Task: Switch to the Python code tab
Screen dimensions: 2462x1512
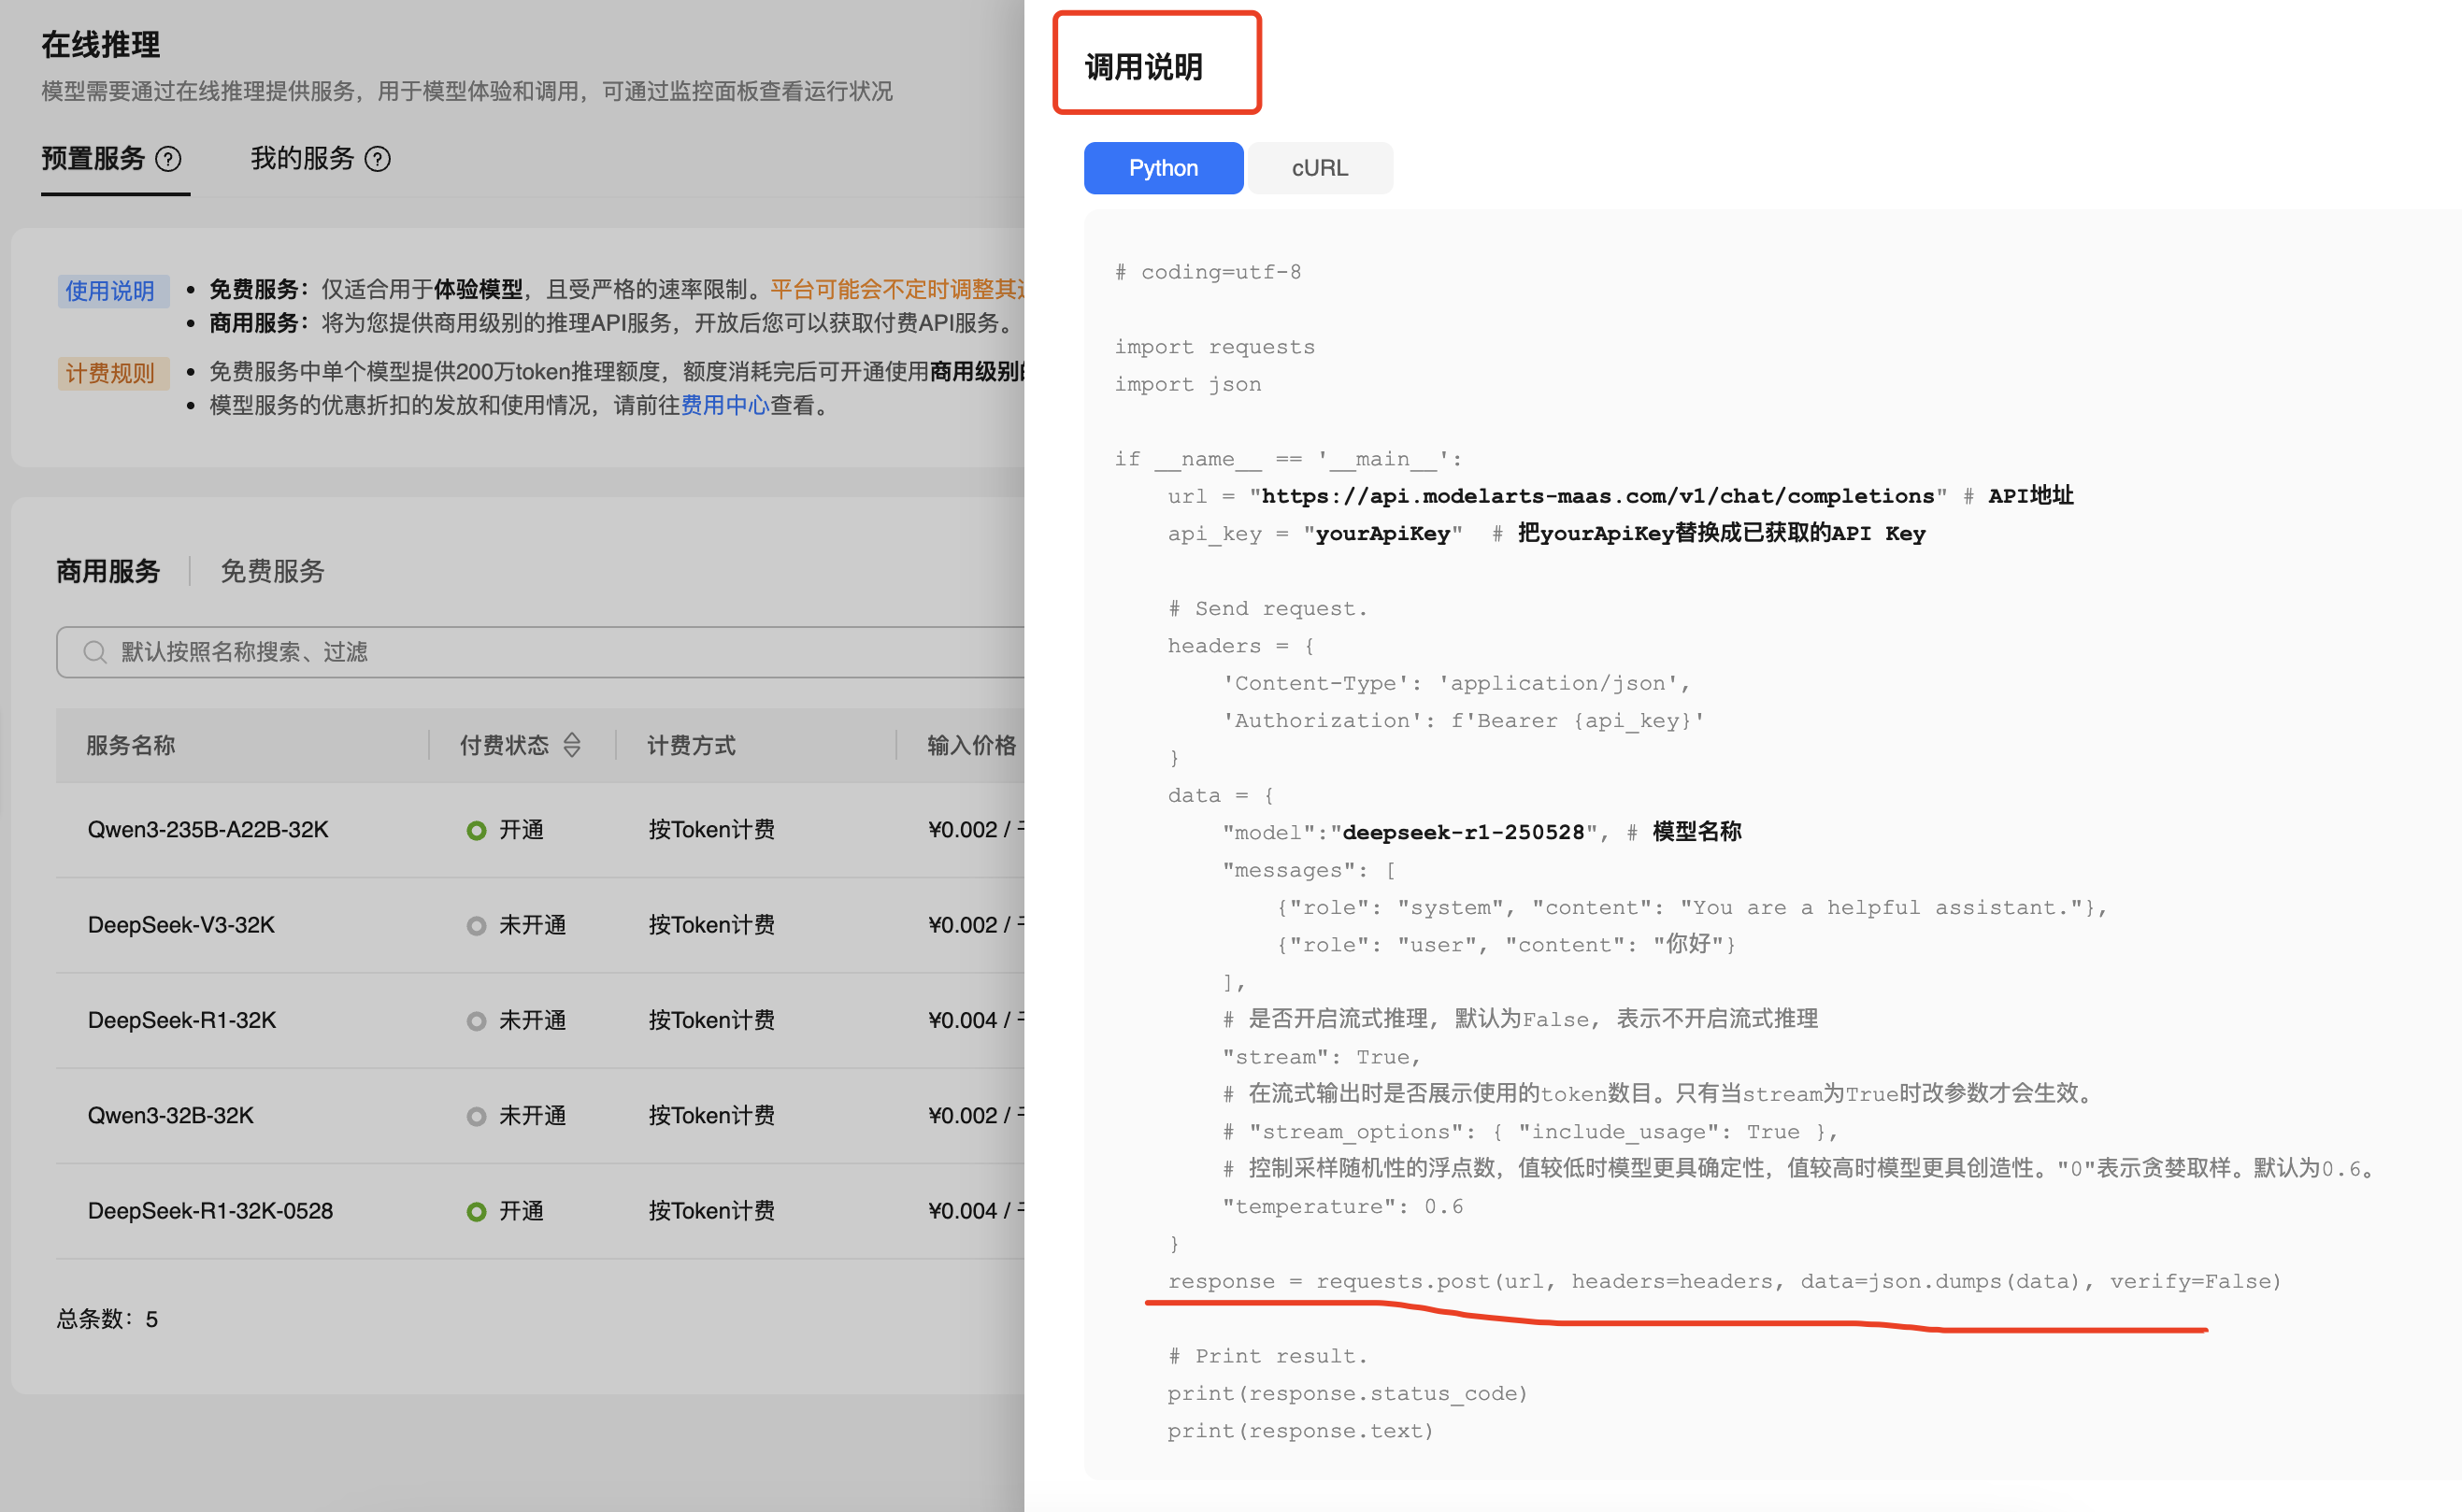Action: 1162,168
